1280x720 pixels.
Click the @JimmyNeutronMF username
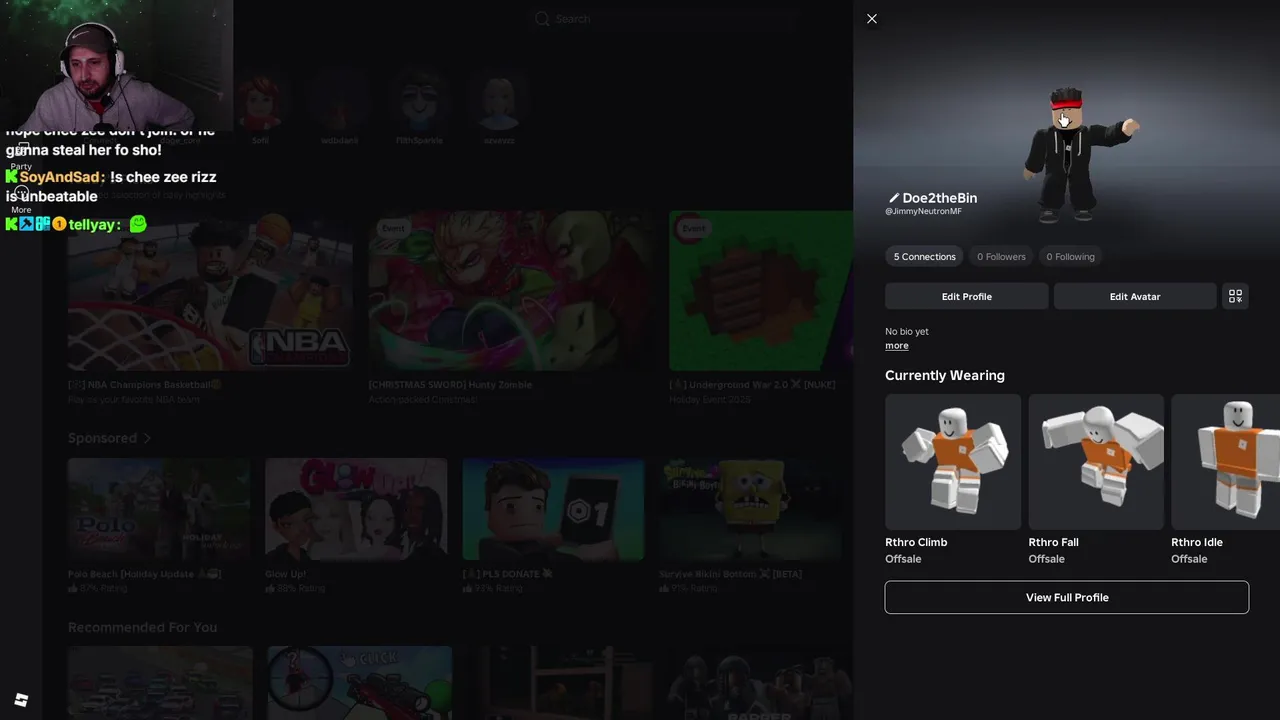[923, 212]
